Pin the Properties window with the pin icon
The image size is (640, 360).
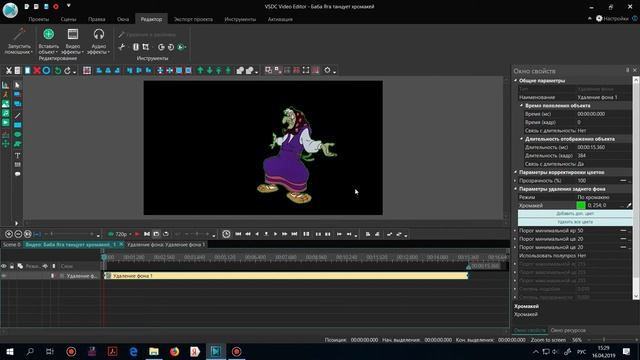pos(627,70)
